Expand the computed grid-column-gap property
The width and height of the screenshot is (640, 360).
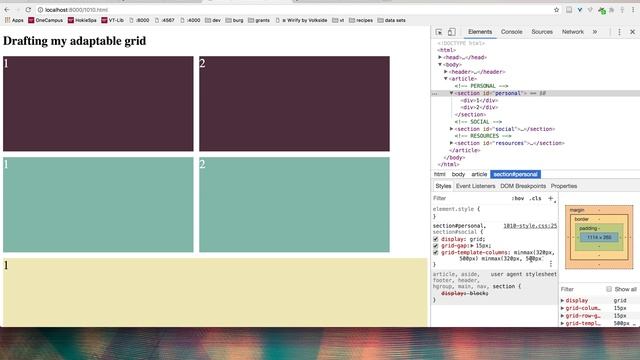(x=562, y=308)
